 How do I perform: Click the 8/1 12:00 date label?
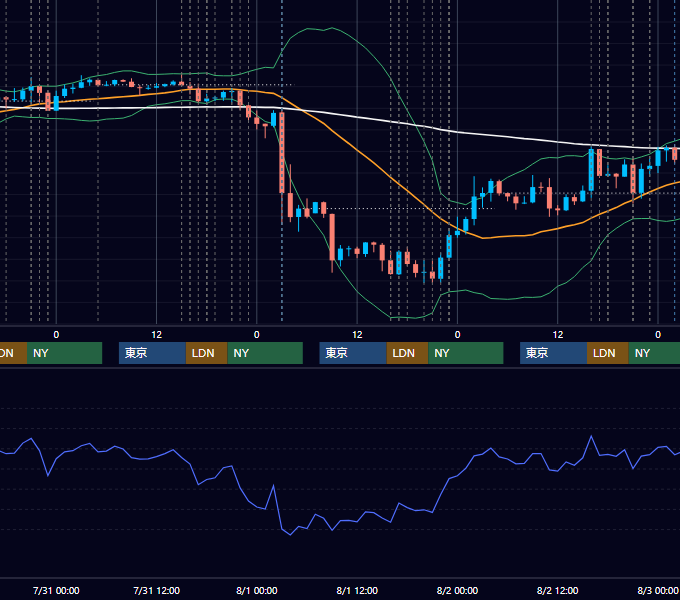coord(357,590)
